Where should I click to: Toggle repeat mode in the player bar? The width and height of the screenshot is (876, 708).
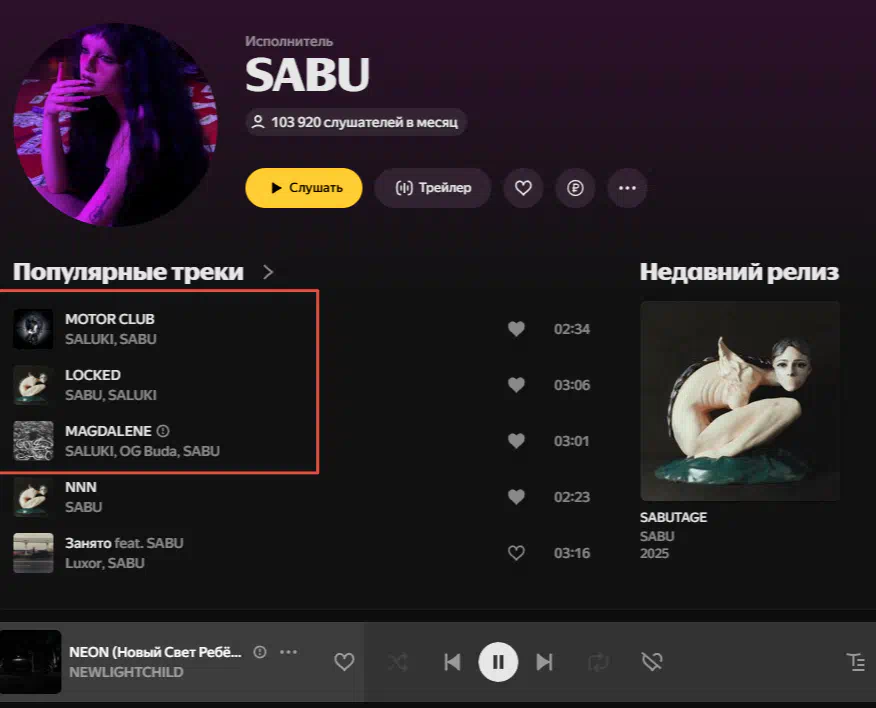pos(598,662)
